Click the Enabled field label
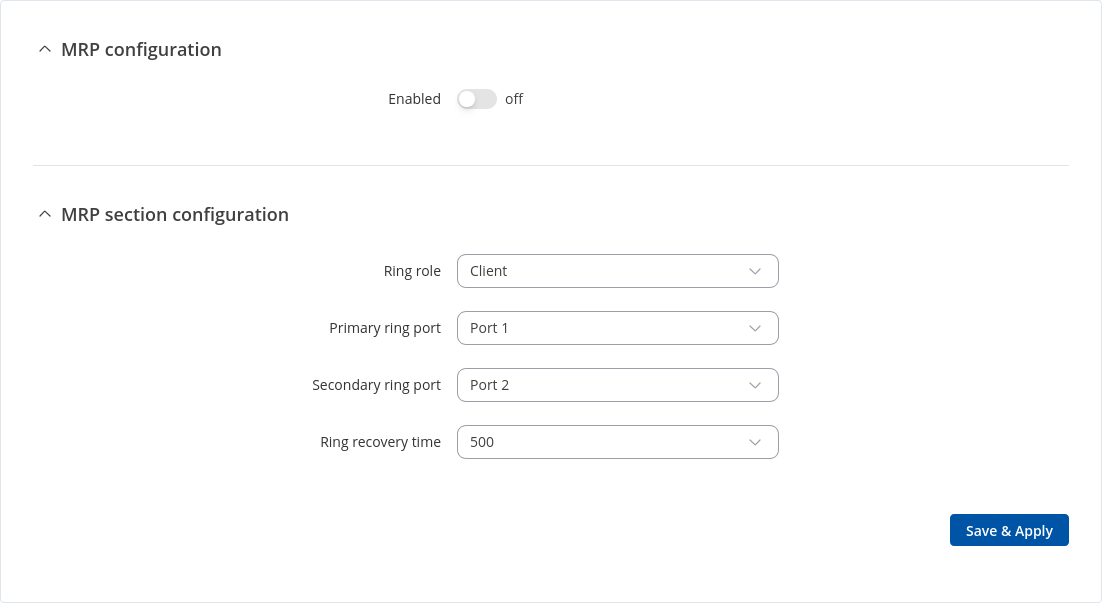Viewport: 1102px width, 603px height. pyautogui.click(x=414, y=99)
